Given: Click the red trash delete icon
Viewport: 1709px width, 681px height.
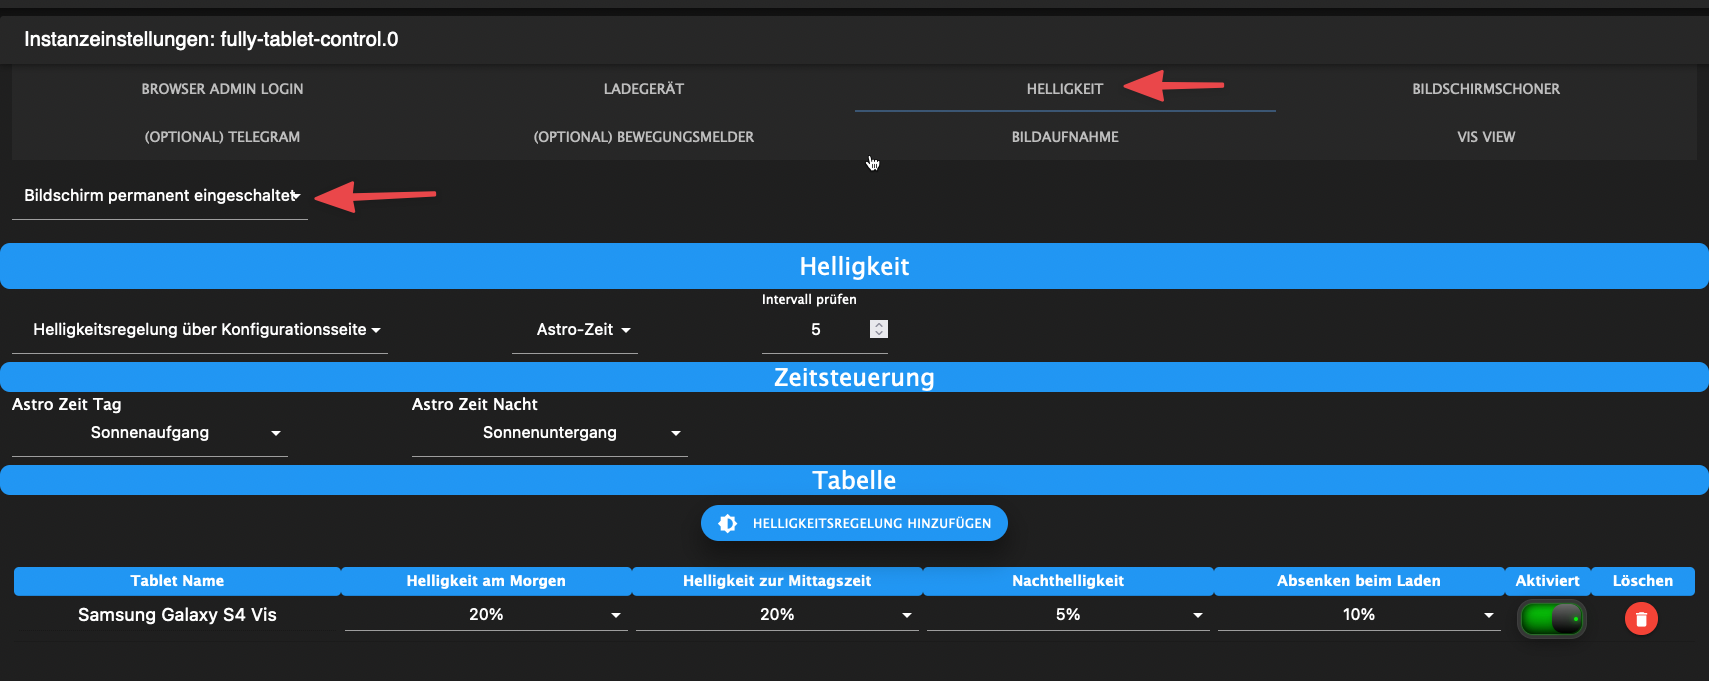Looking at the screenshot, I should click(1641, 619).
